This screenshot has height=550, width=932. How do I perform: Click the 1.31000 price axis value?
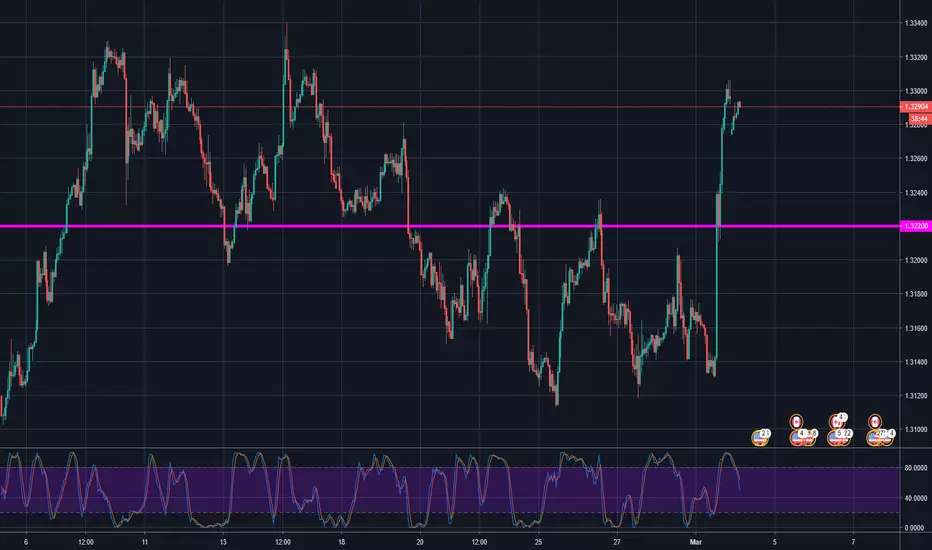click(x=916, y=429)
